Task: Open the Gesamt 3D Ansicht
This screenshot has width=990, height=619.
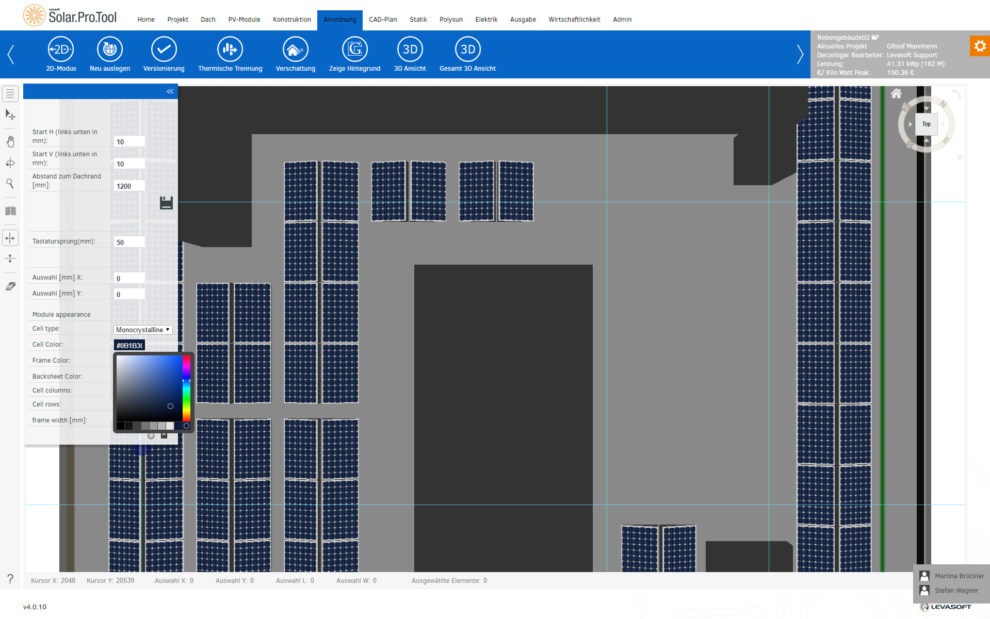Action: (x=467, y=50)
